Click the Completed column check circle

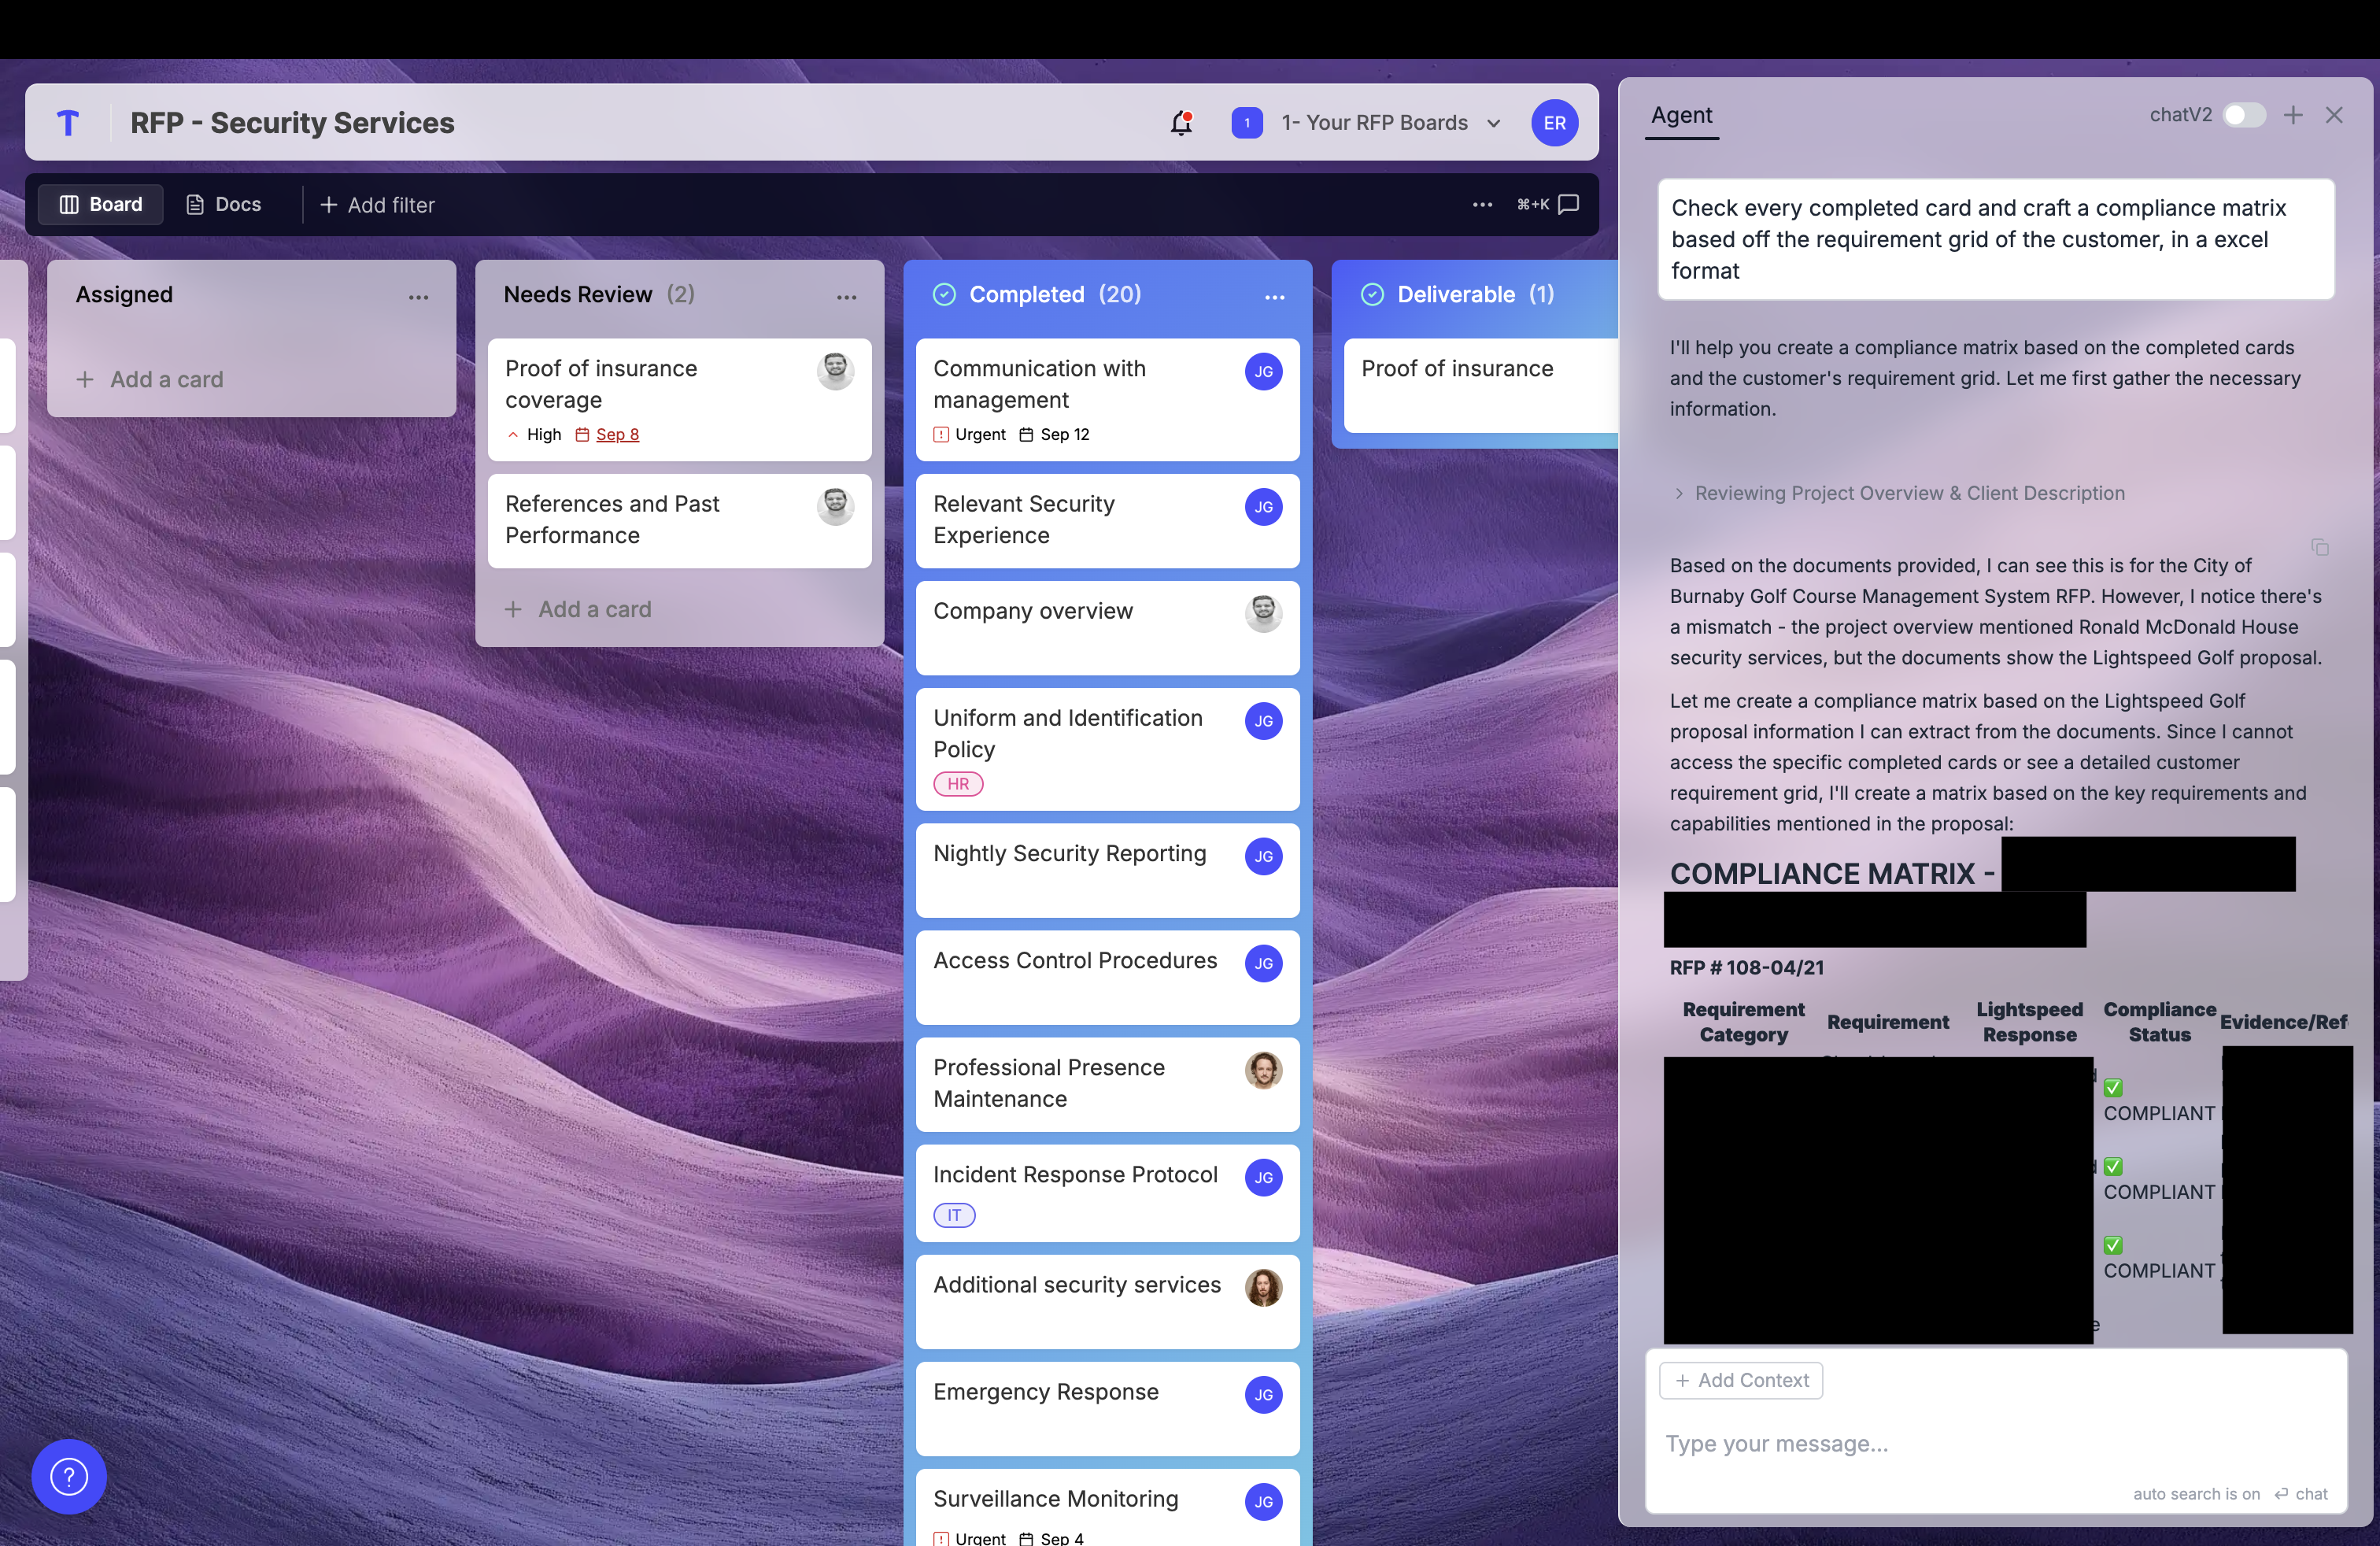pyautogui.click(x=944, y=294)
